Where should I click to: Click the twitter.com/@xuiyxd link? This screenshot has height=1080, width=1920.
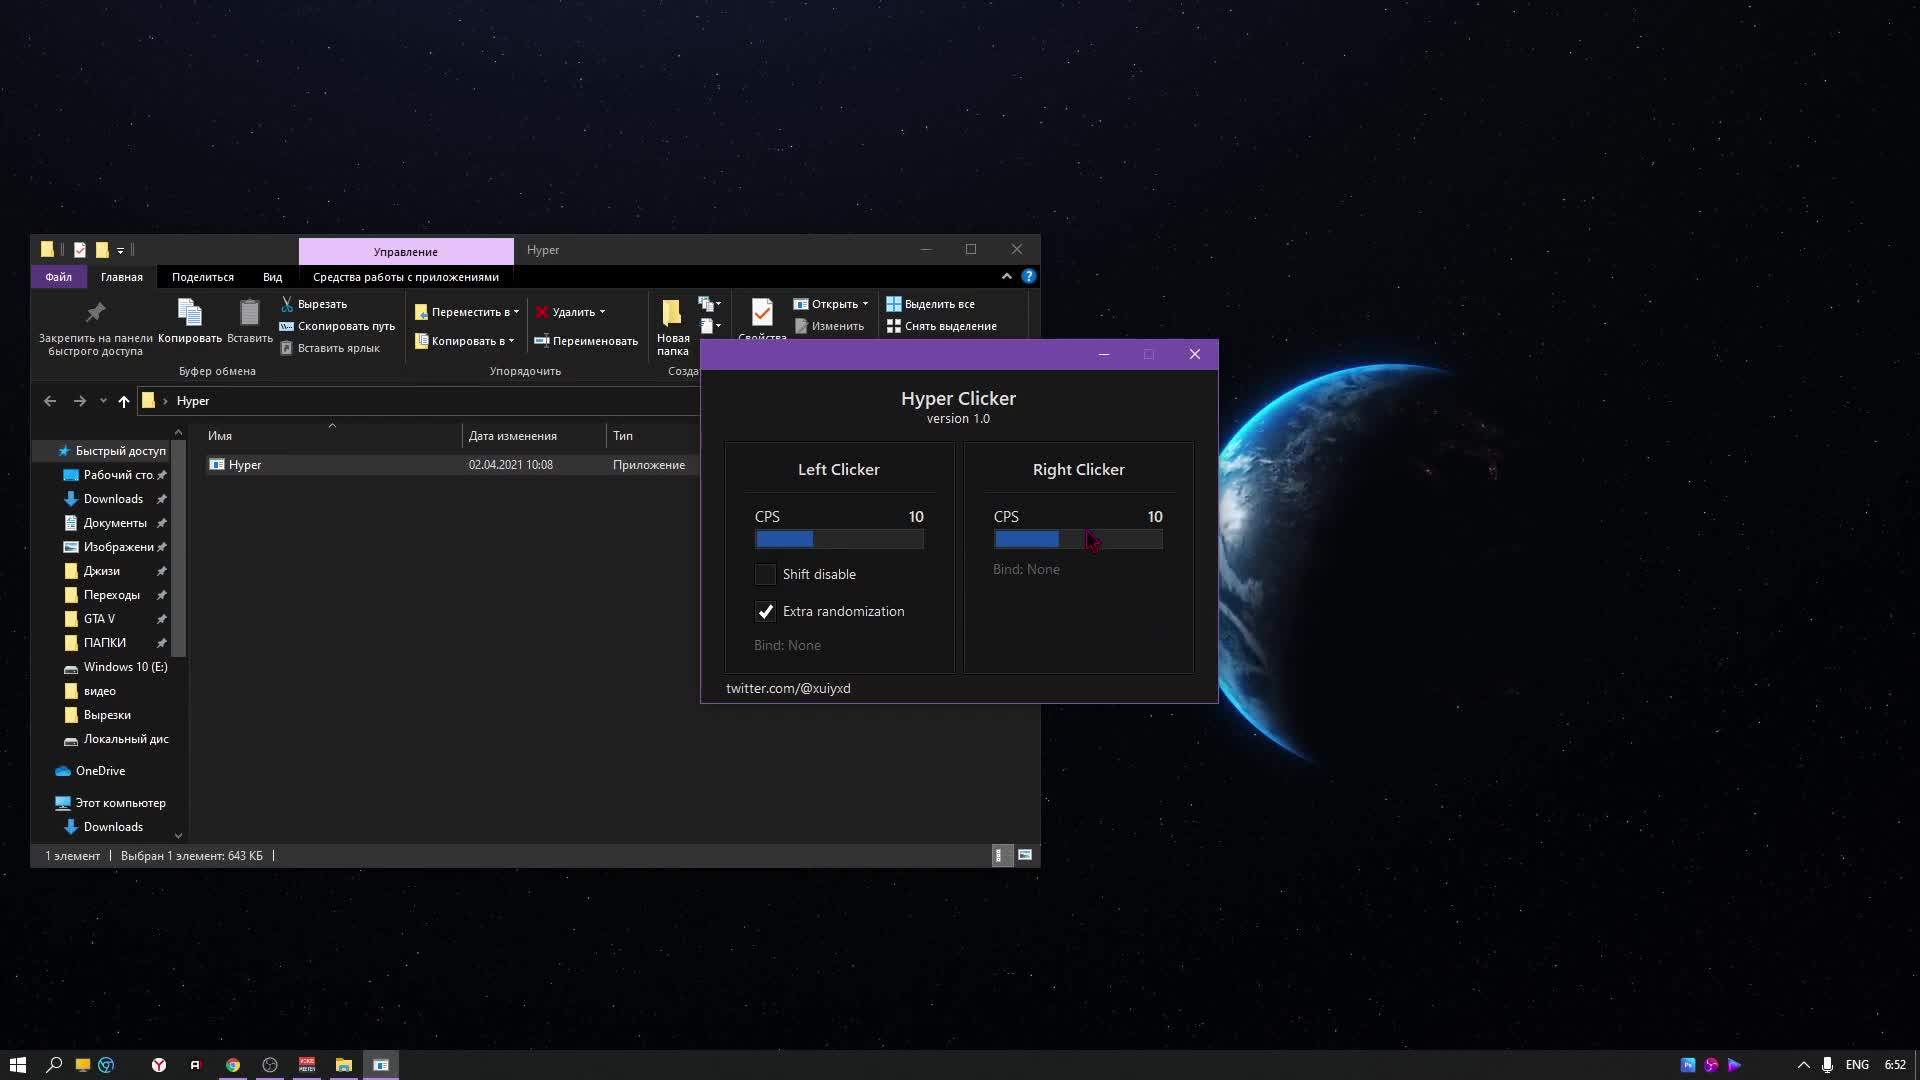tap(787, 687)
